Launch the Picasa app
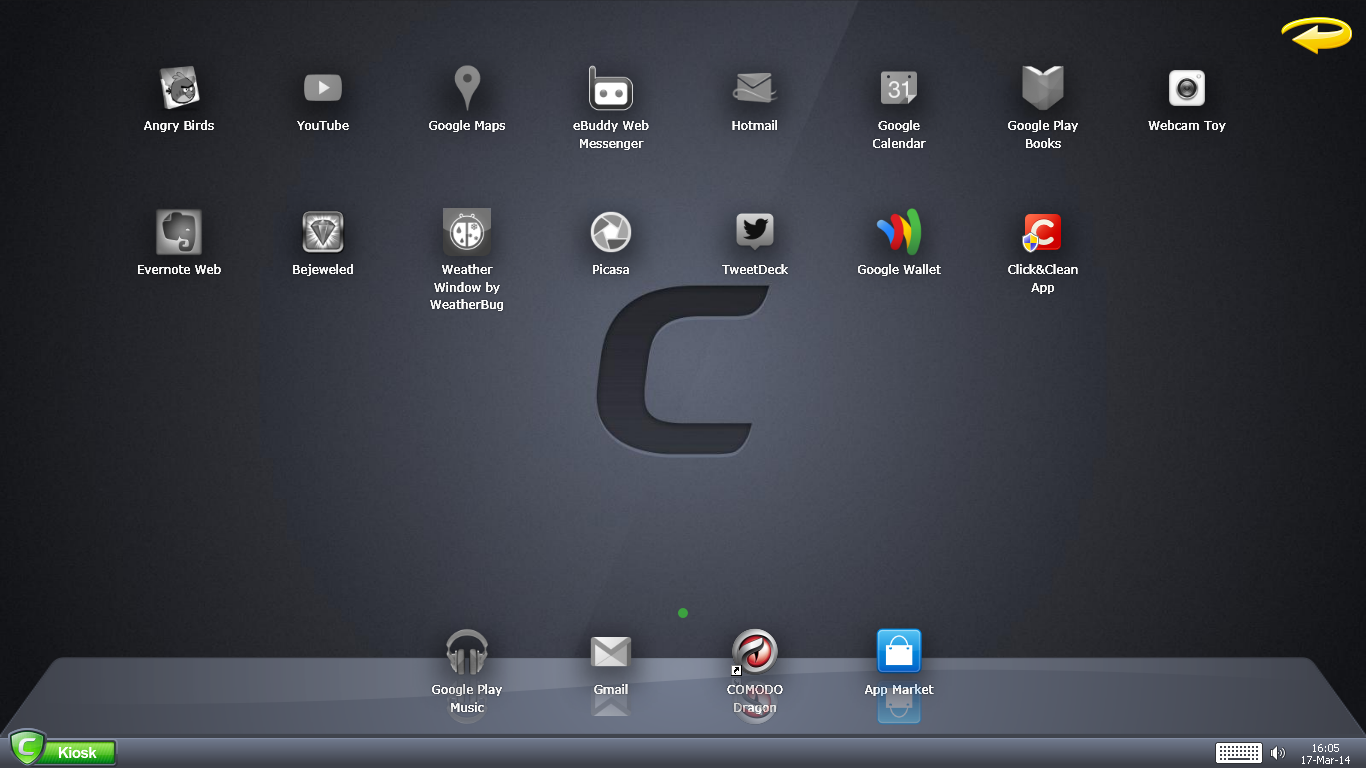 click(611, 232)
